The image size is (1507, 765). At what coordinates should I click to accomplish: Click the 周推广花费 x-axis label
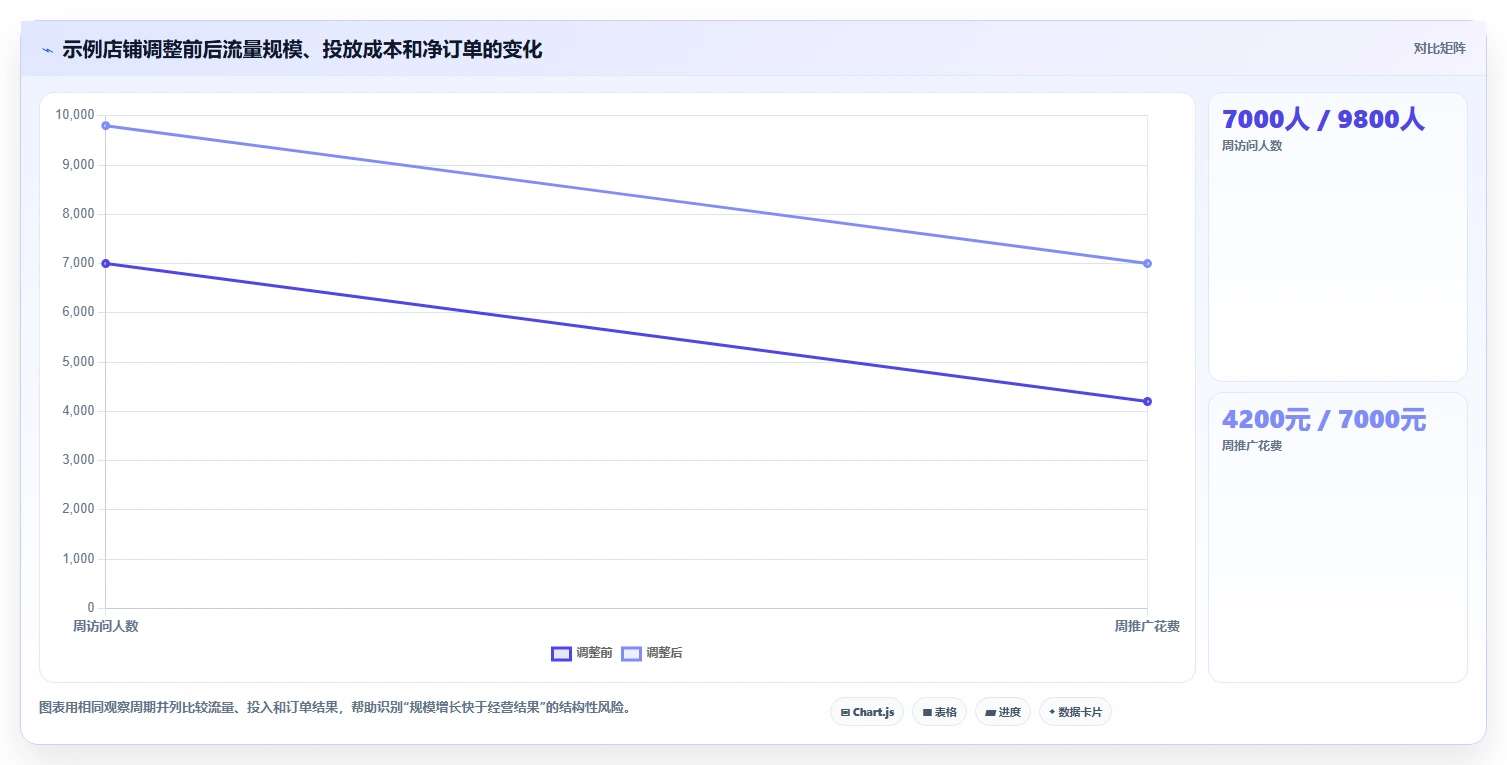click(1147, 626)
